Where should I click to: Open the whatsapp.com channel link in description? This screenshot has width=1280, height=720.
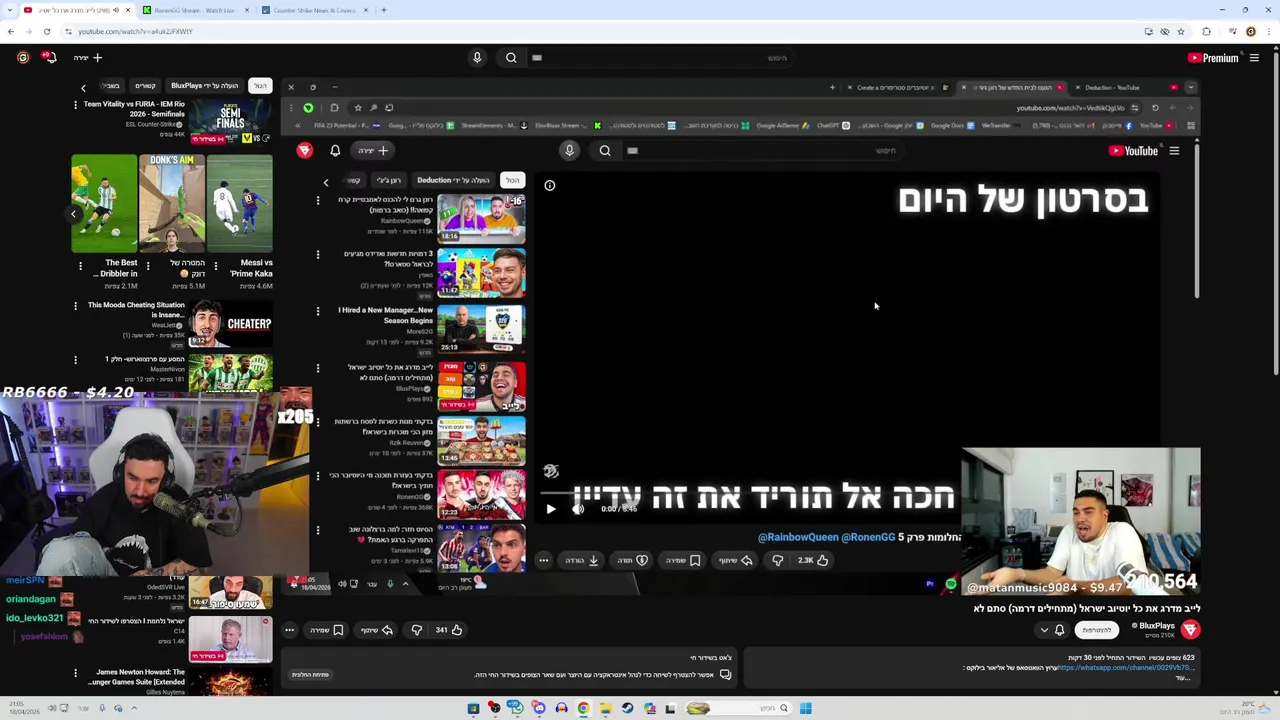[1125, 668]
